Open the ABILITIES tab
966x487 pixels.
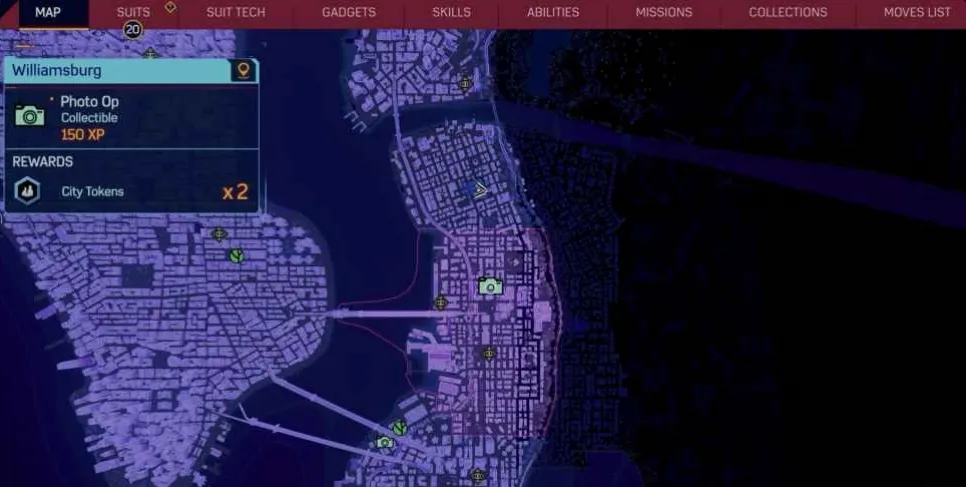click(553, 12)
